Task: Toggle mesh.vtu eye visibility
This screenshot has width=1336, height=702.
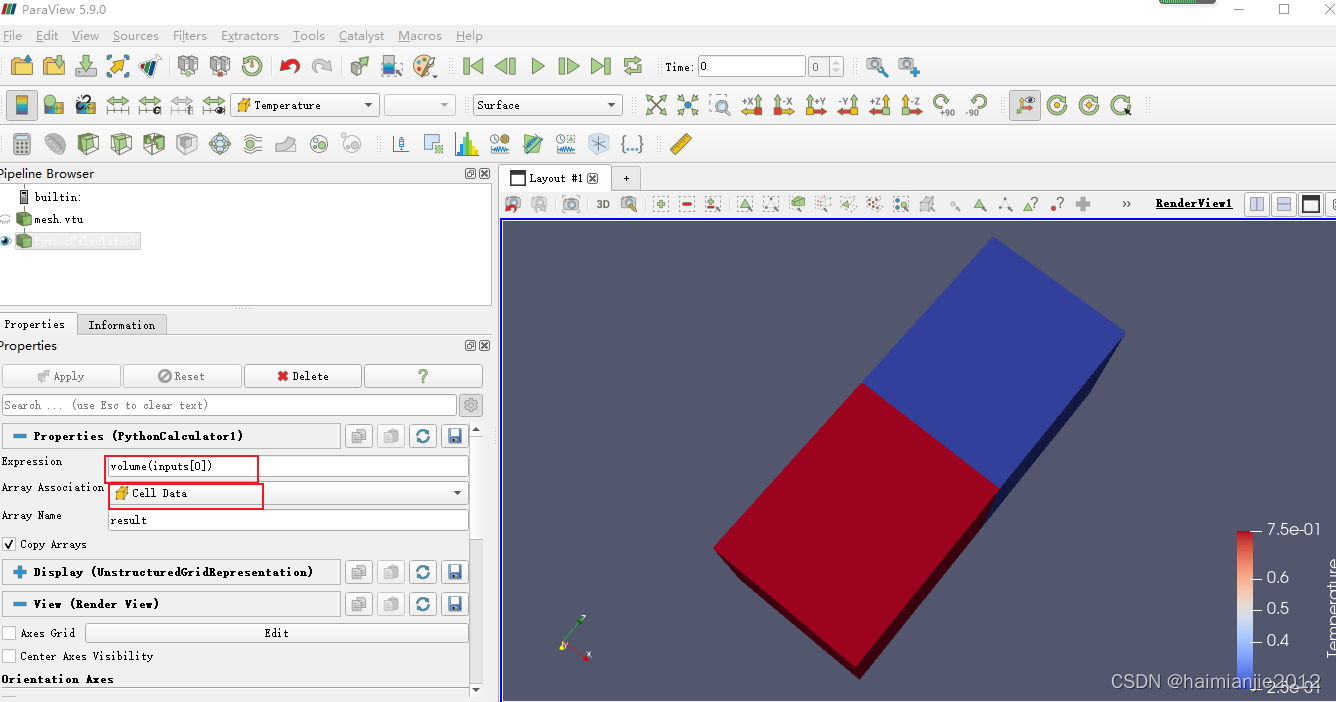Action: click(6, 219)
